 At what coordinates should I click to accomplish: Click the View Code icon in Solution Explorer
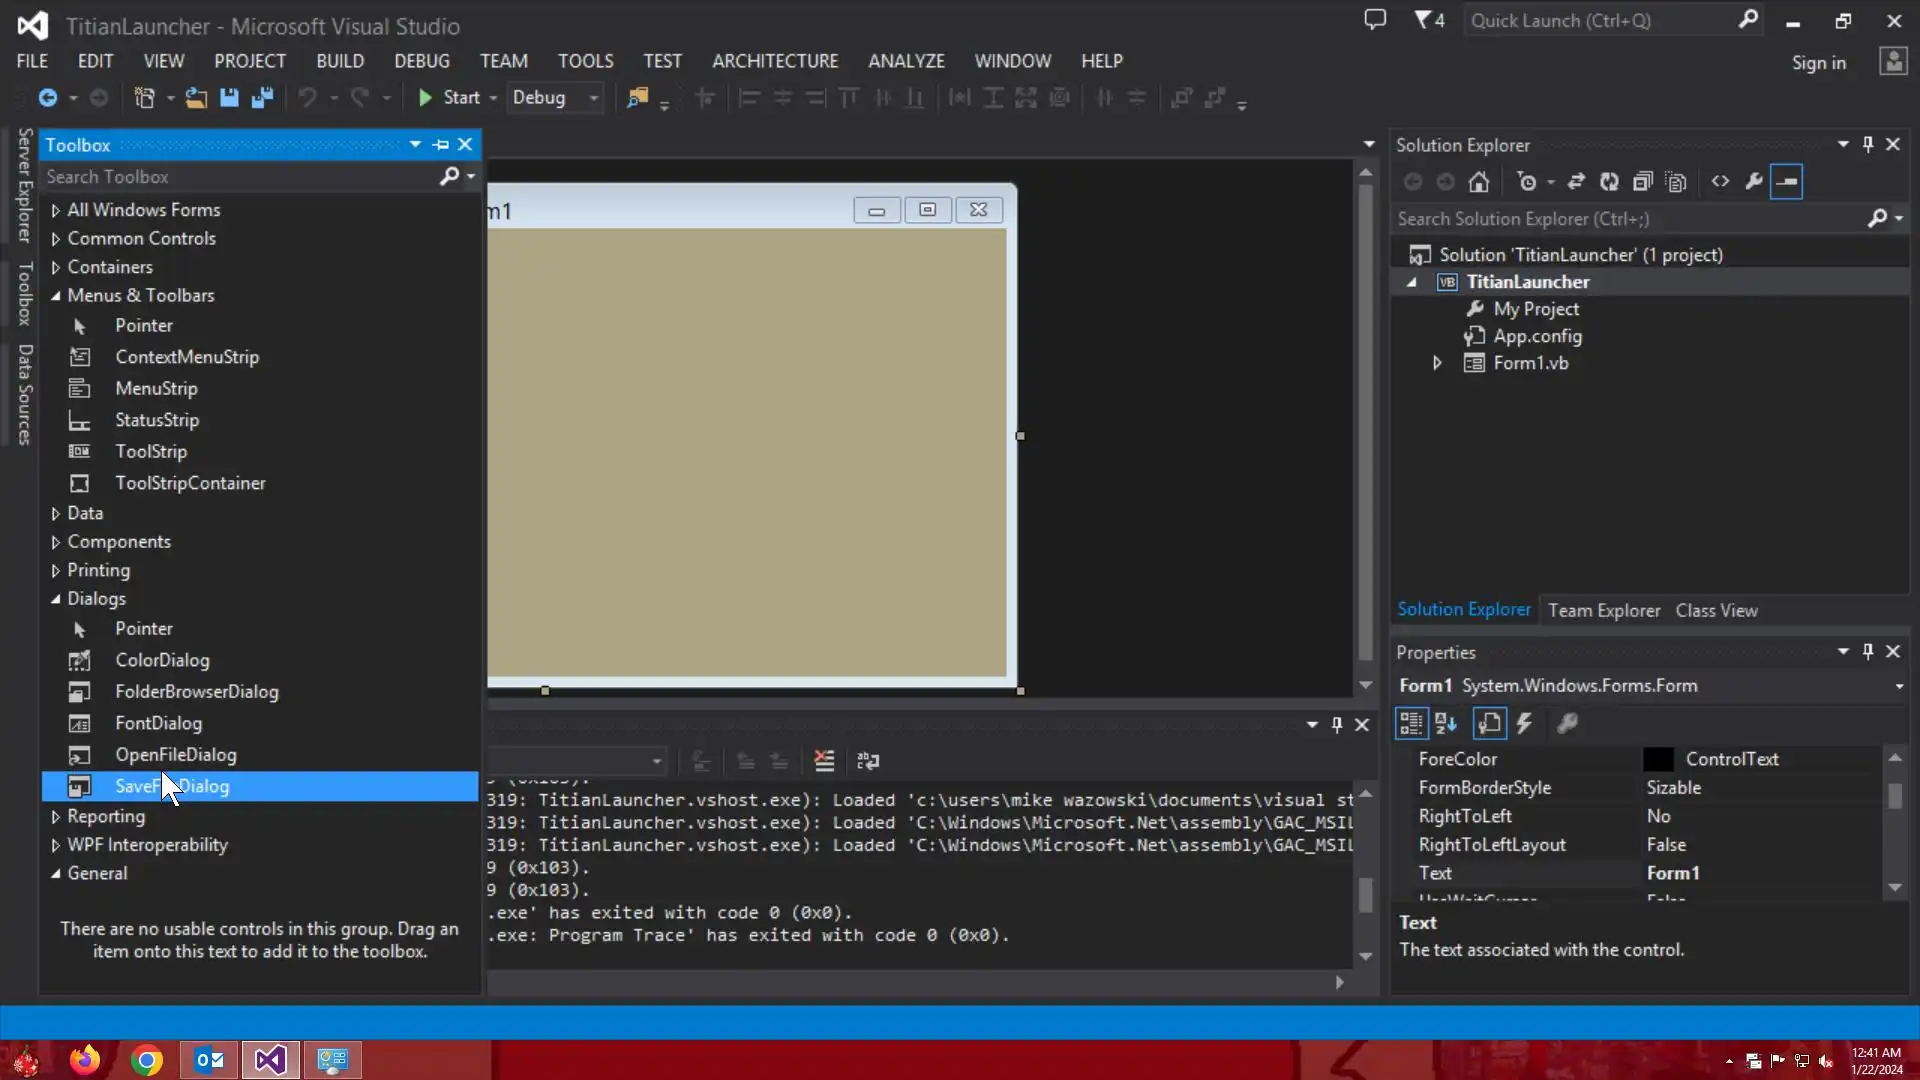point(1720,182)
